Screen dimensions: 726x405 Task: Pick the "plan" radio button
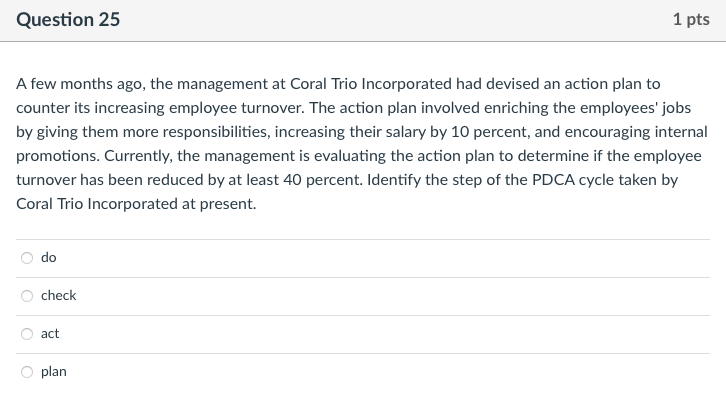pos(26,372)
